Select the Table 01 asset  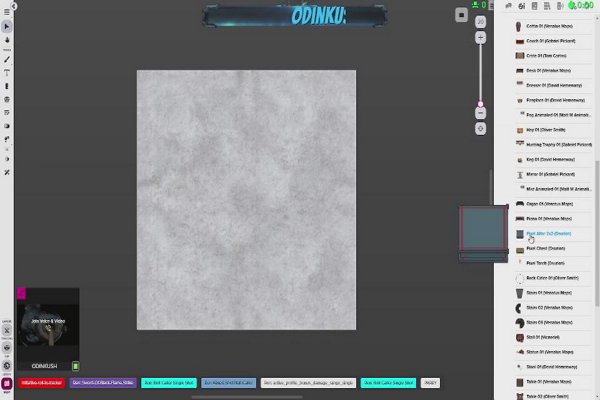pyautogui.click(x=553, y=382)
